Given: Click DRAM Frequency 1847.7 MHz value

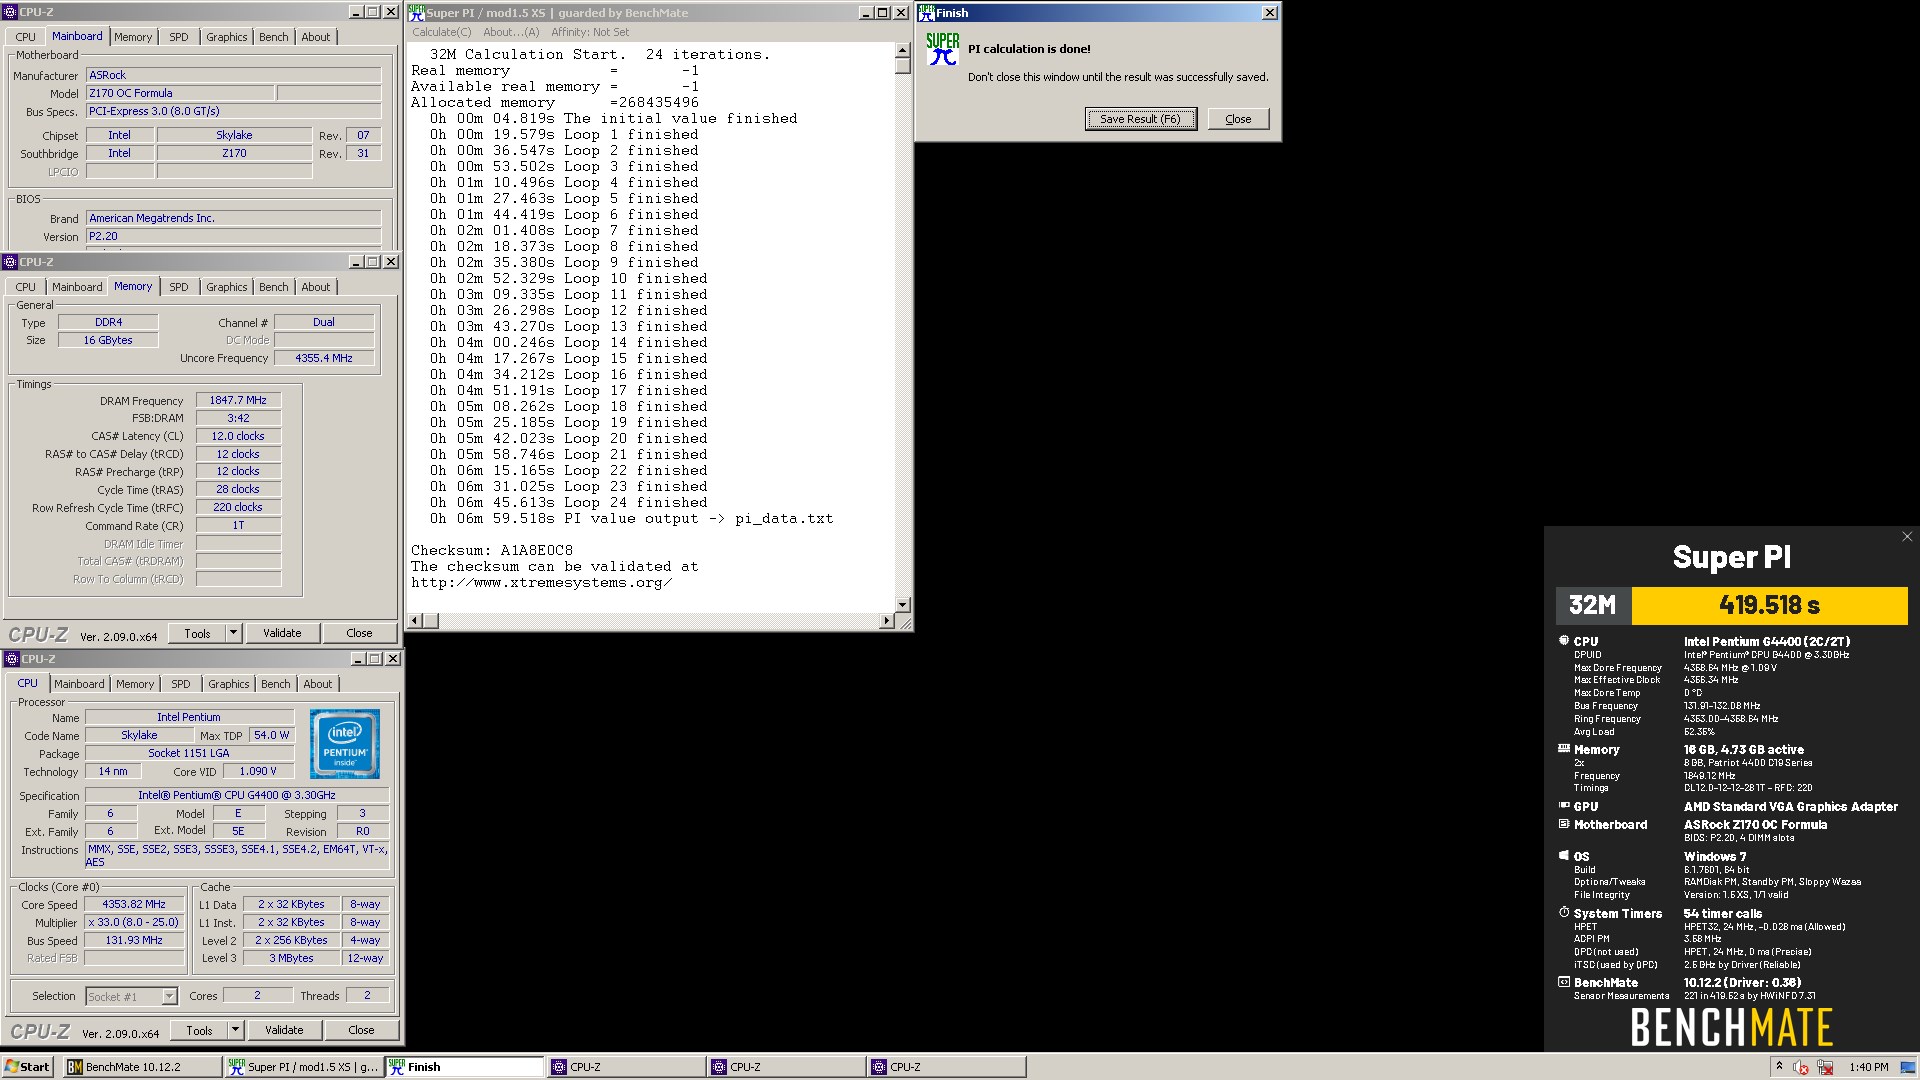Looking at the screenshot, I should pyautogui.click(x=238, y=400).
